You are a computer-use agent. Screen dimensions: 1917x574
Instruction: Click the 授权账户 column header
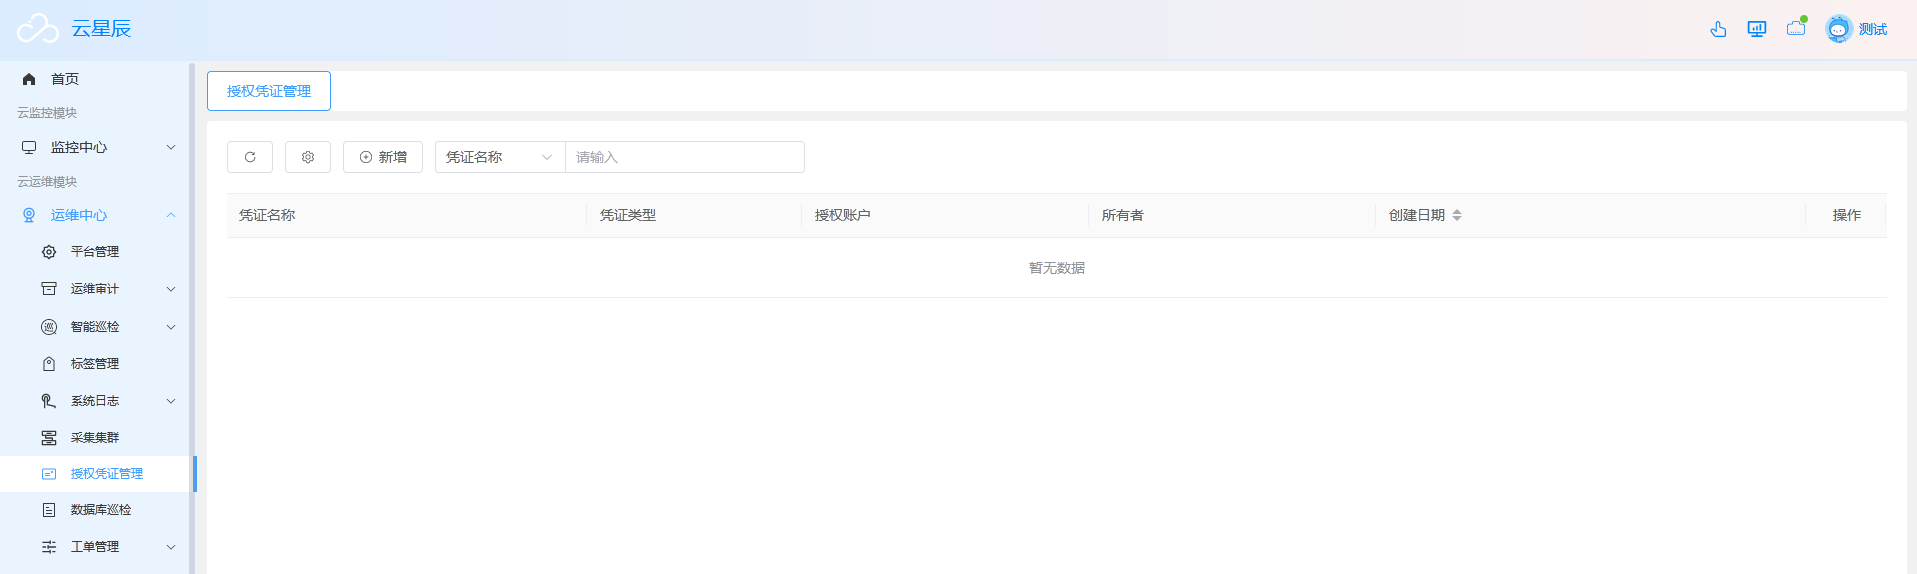coord(843,215)
